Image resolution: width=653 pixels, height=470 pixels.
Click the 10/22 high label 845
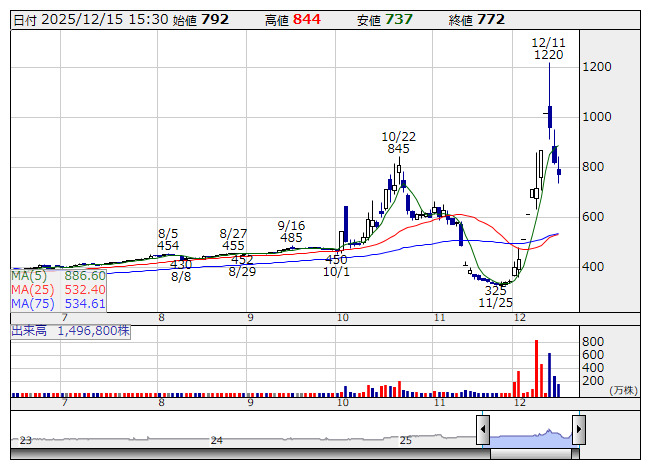click(x=398, y=148)
